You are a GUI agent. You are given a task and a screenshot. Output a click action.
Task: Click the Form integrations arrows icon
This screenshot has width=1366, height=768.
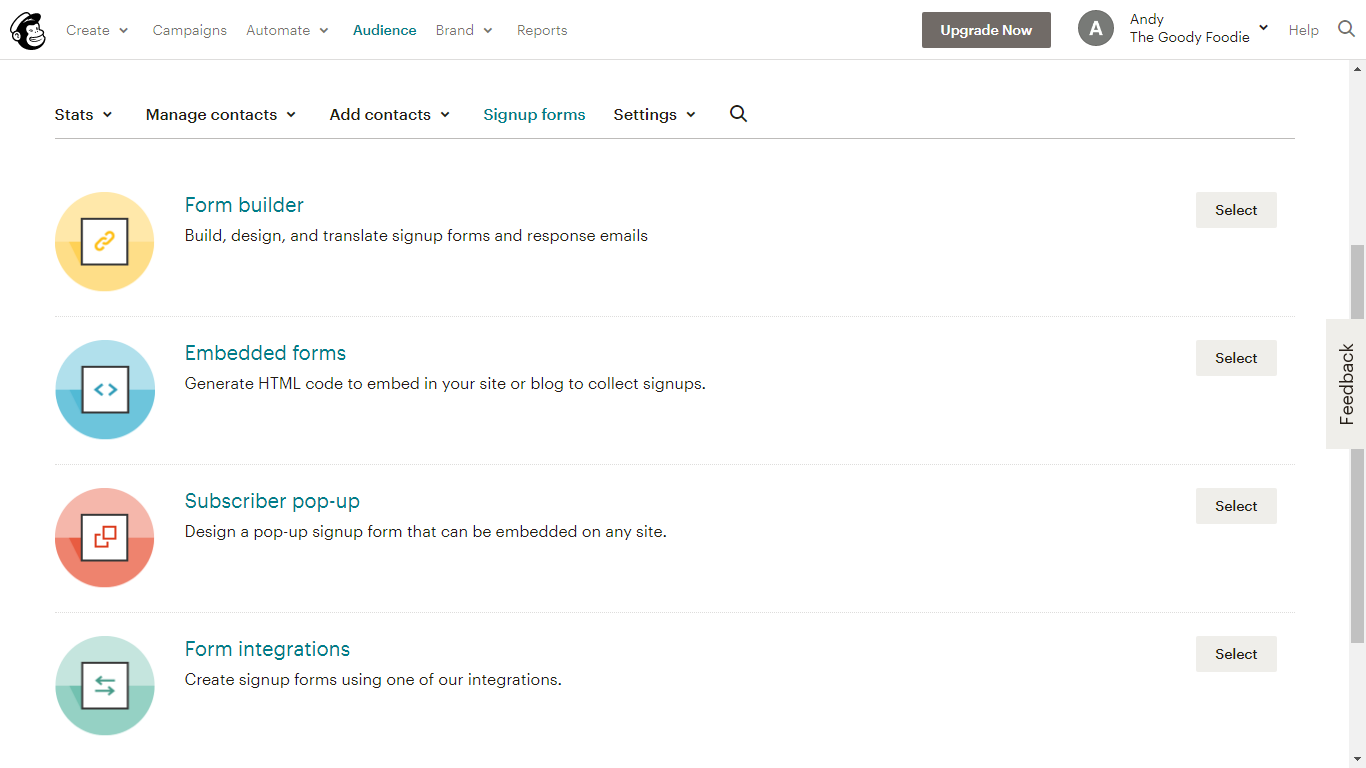(105, 686)
